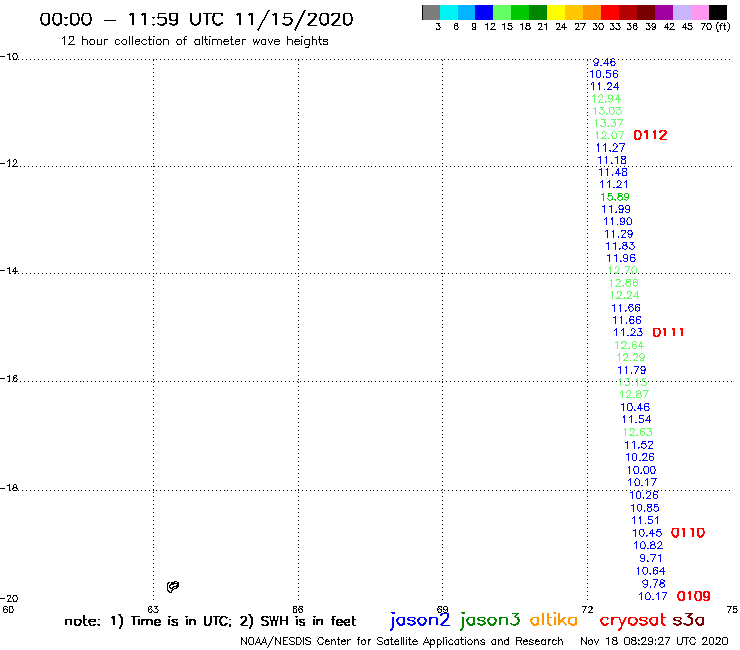
Task: Click the wave height value 9.78
Action: tap(654, 583)
